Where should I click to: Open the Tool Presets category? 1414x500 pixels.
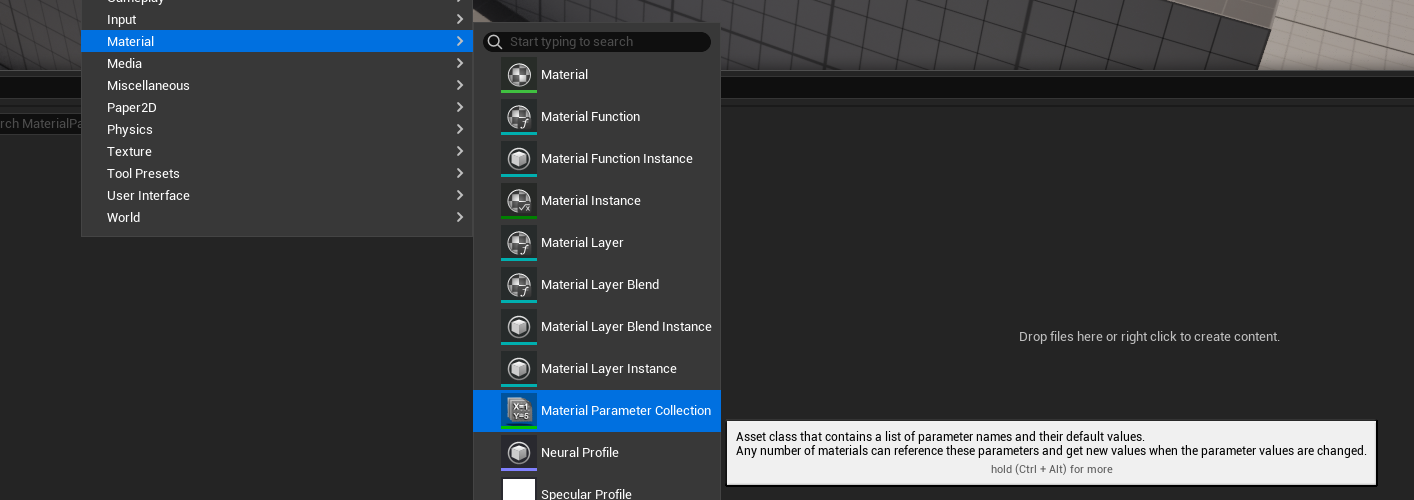pos(277,174)
